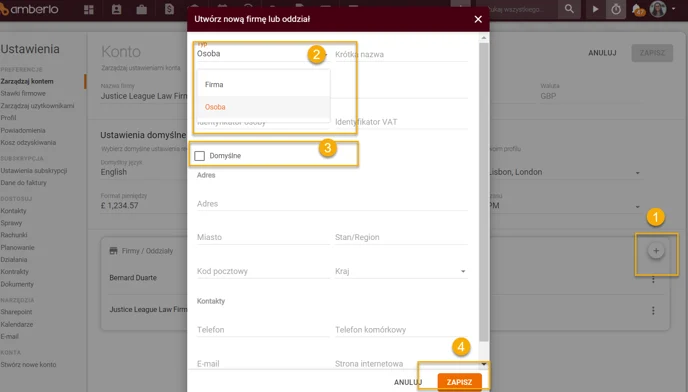The width and height of the screenshot is (688, 392).
Task: Click the Strona internetowa field
Action: 401,363
